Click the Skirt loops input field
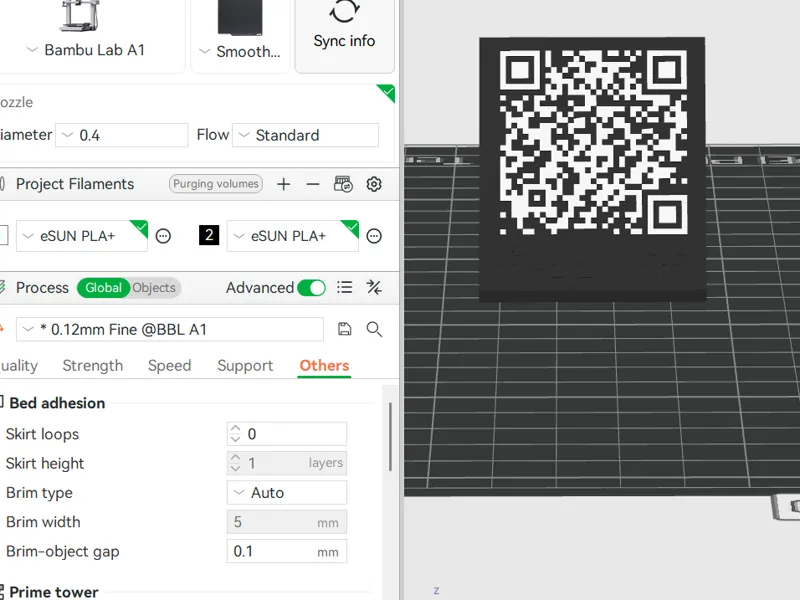 coord(287,434)
